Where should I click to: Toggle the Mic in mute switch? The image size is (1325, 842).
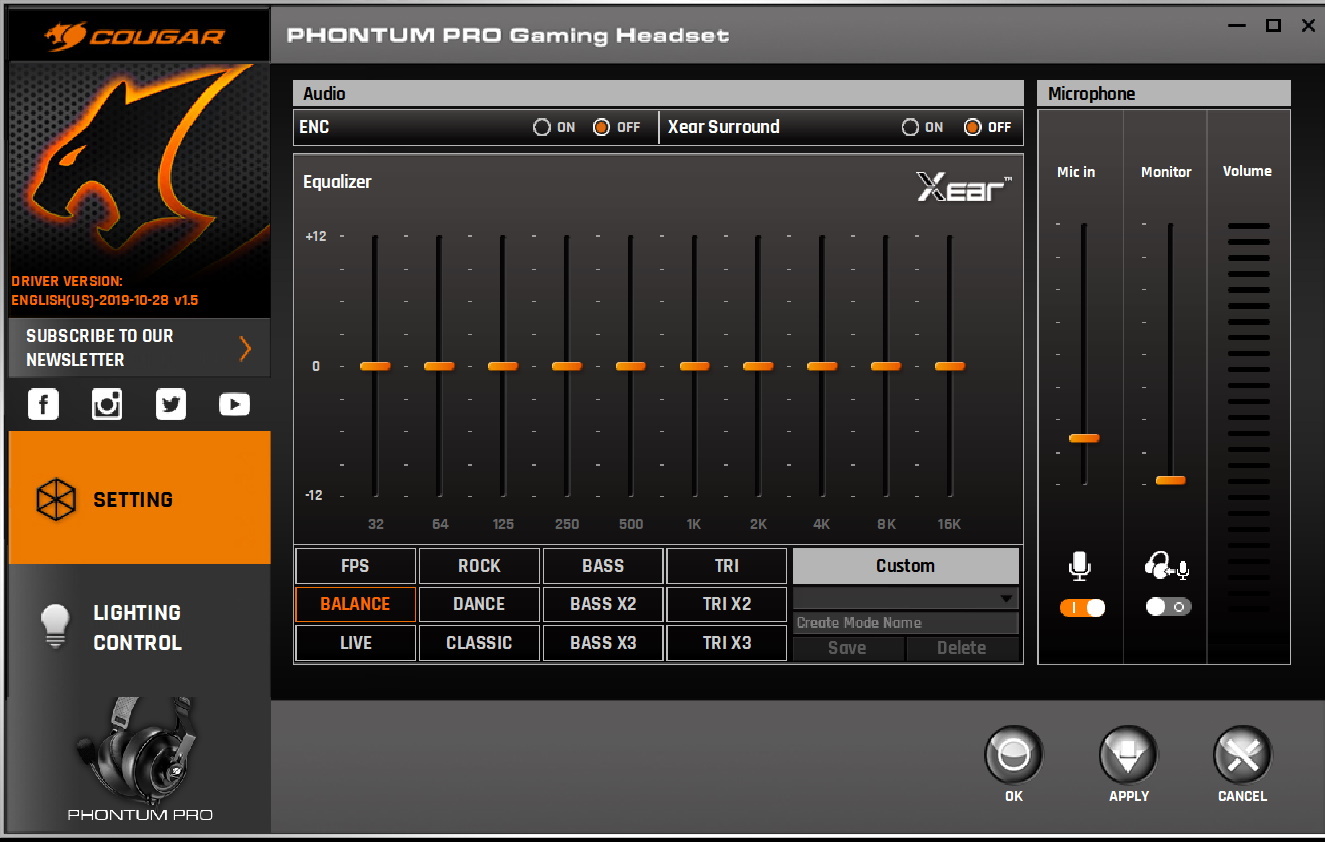[1082, 607]
